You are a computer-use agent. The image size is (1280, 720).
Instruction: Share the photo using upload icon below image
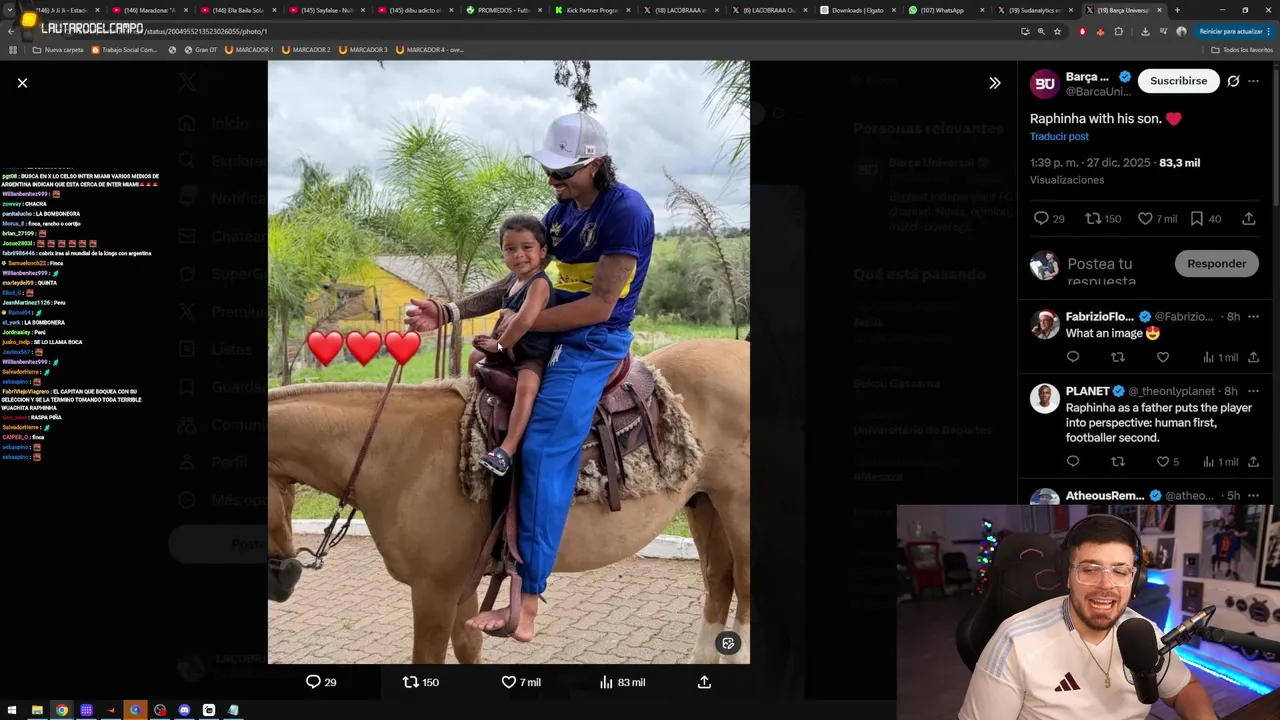(704, 682)
